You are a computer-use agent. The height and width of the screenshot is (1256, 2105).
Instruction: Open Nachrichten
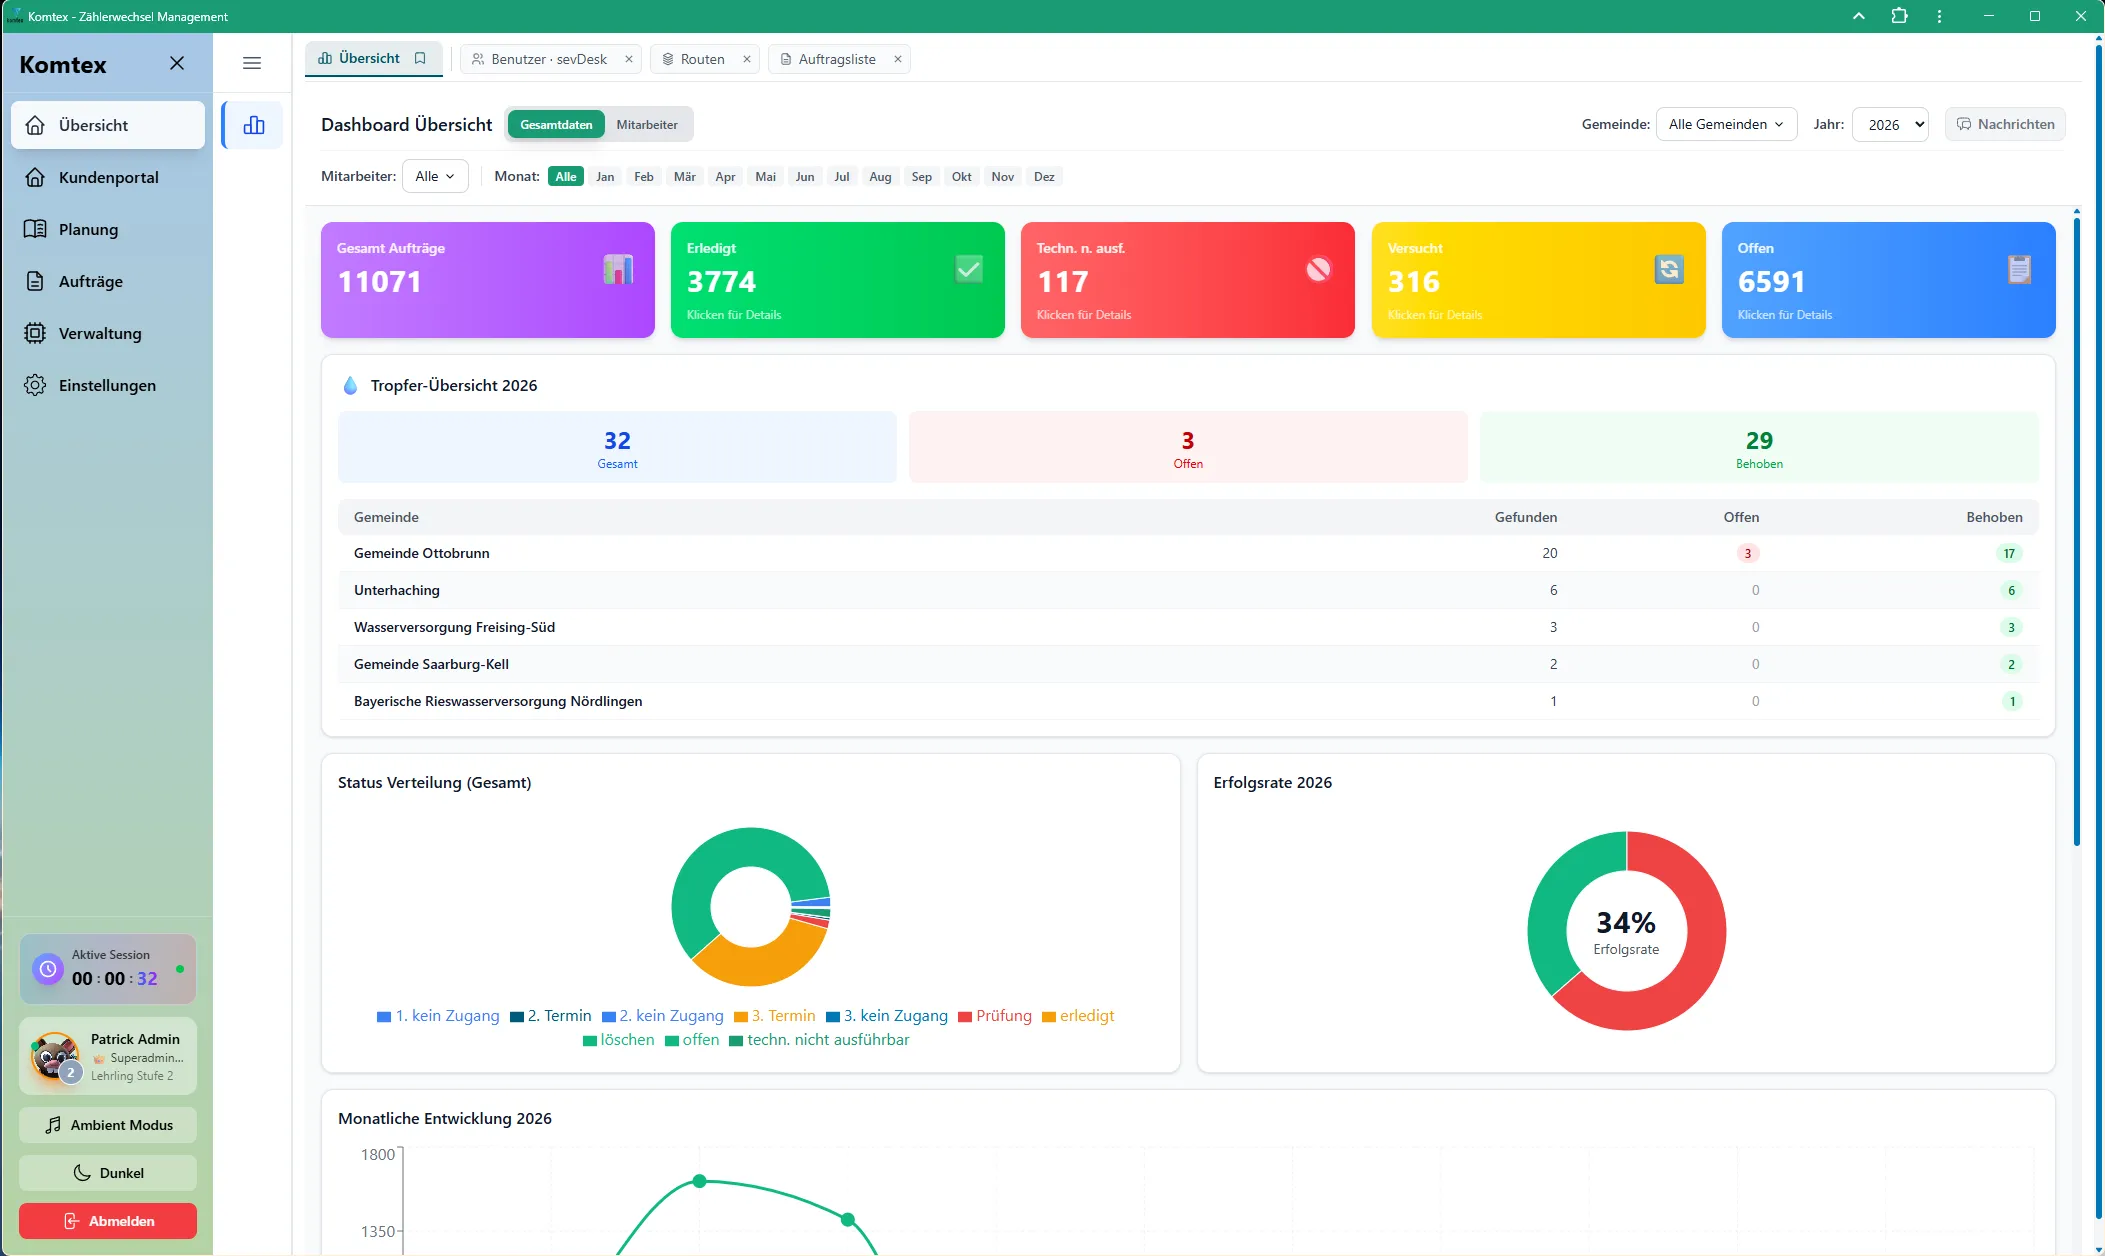(2003, 124)
